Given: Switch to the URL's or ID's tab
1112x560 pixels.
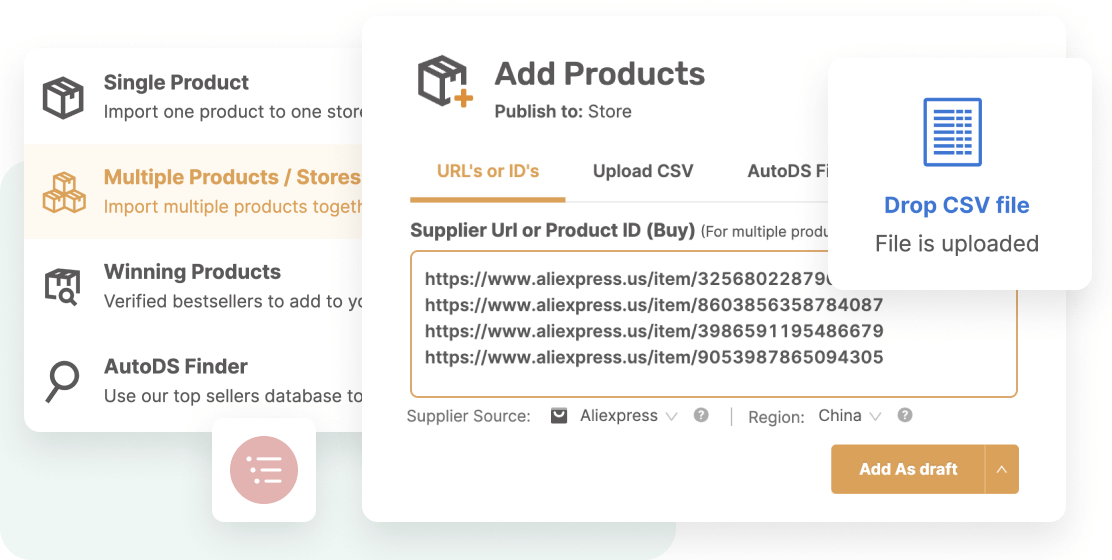Looking at the screenshot, I should click(488, 172).
